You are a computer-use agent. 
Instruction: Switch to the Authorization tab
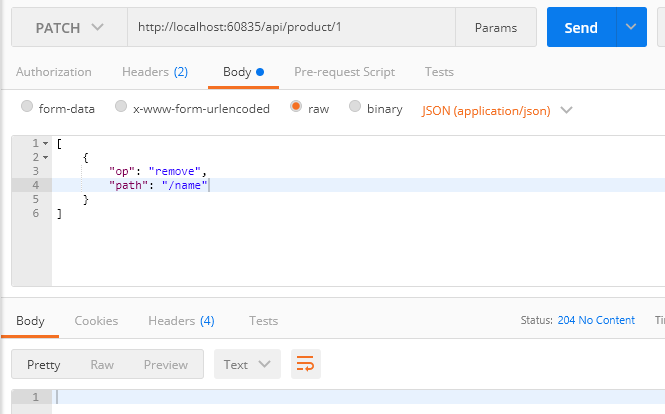tap(54, 72)
